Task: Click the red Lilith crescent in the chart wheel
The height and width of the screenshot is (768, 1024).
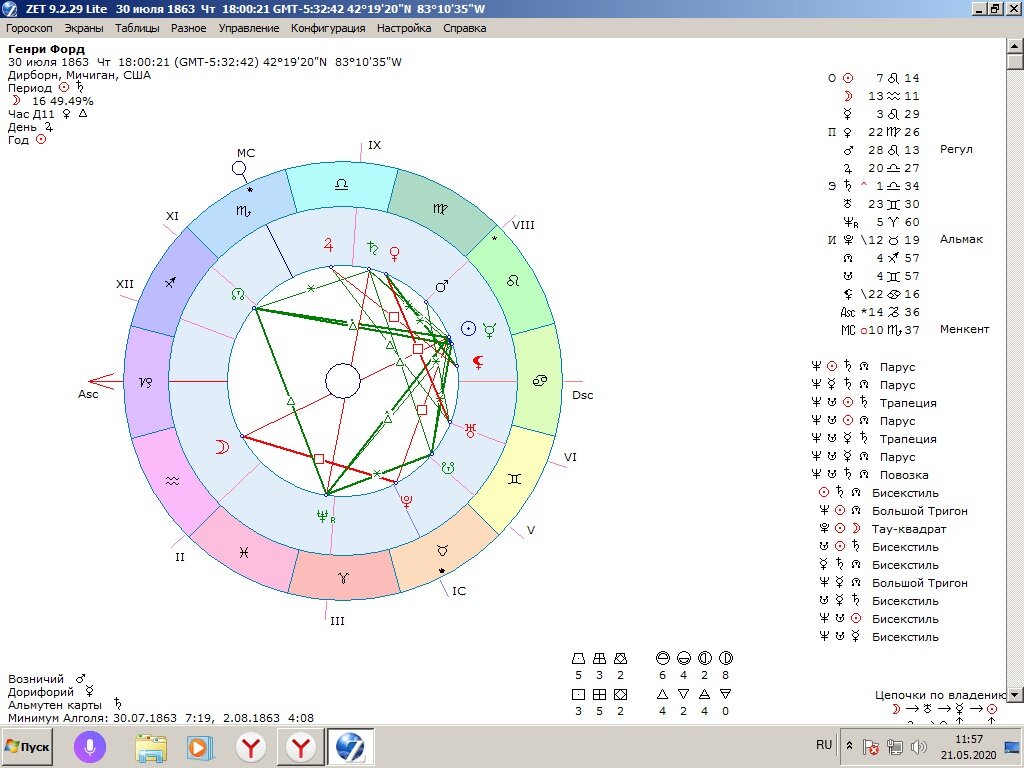Action: (x=479, y=362)
